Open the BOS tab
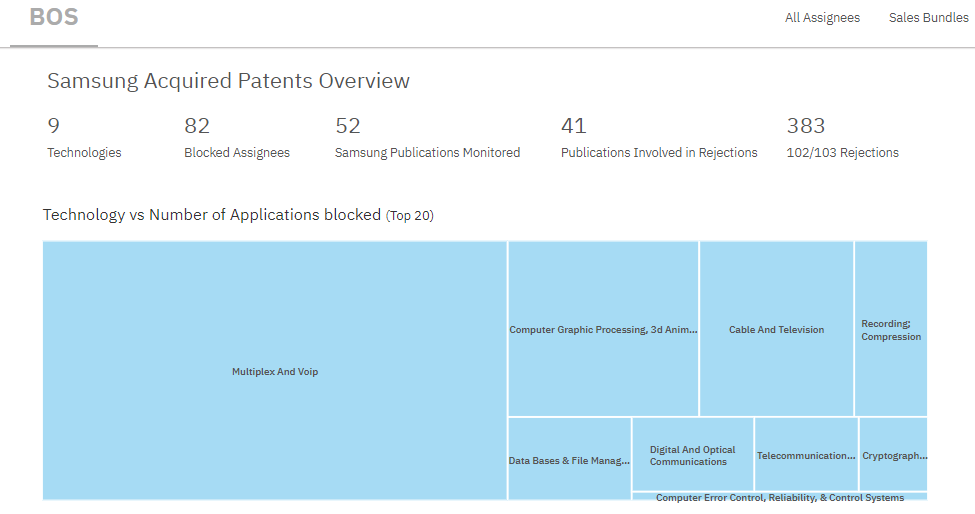Image resolution: width=975 pixels, height=514 pixels. point(54,19)
